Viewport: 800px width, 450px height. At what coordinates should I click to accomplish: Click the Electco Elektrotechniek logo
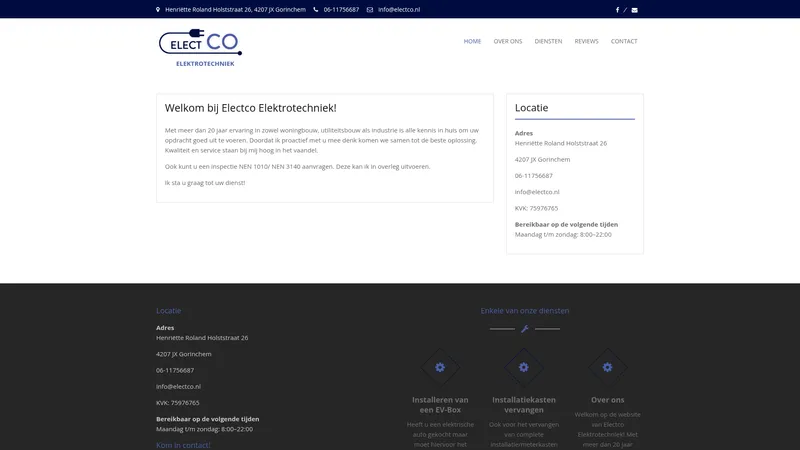click(x=201, y=48)
